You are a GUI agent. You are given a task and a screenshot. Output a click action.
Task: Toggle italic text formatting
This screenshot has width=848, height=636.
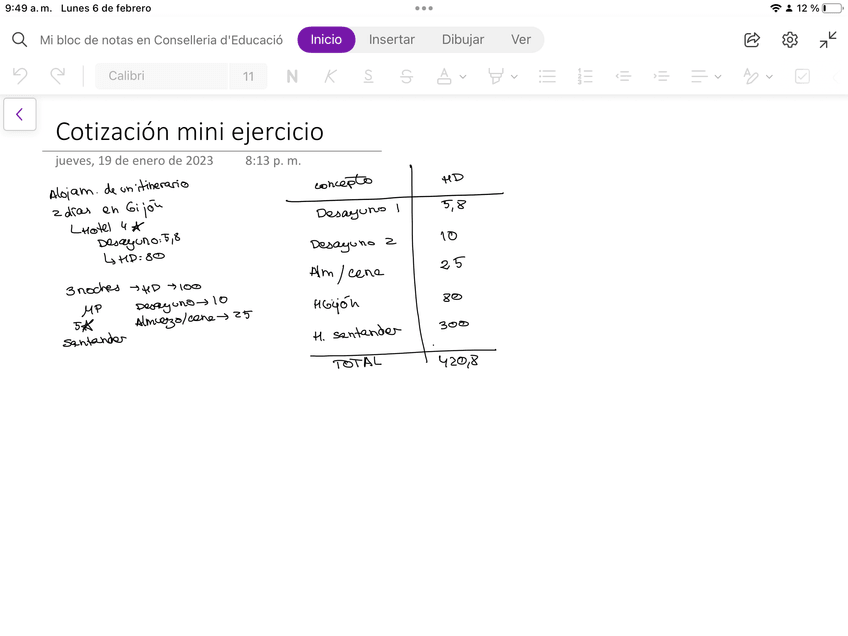330,76
